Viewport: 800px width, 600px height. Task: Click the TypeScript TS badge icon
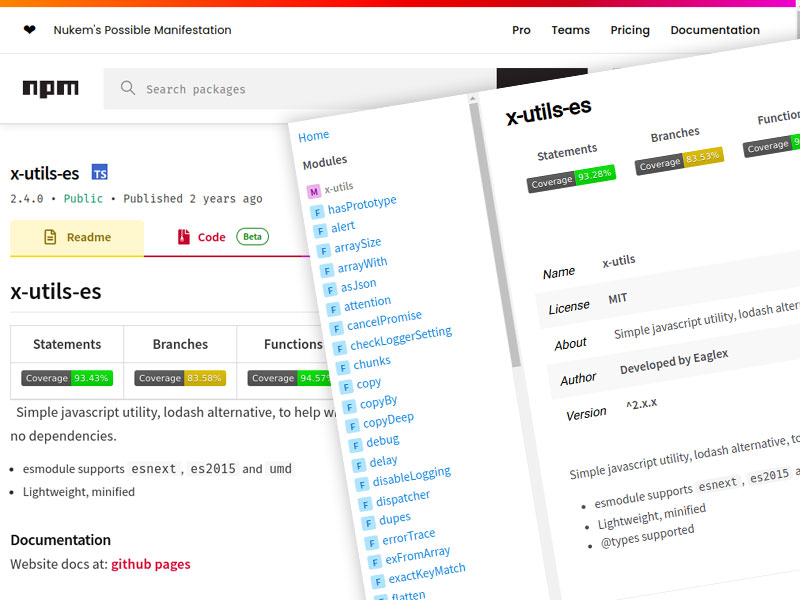(x=99, y=172)
